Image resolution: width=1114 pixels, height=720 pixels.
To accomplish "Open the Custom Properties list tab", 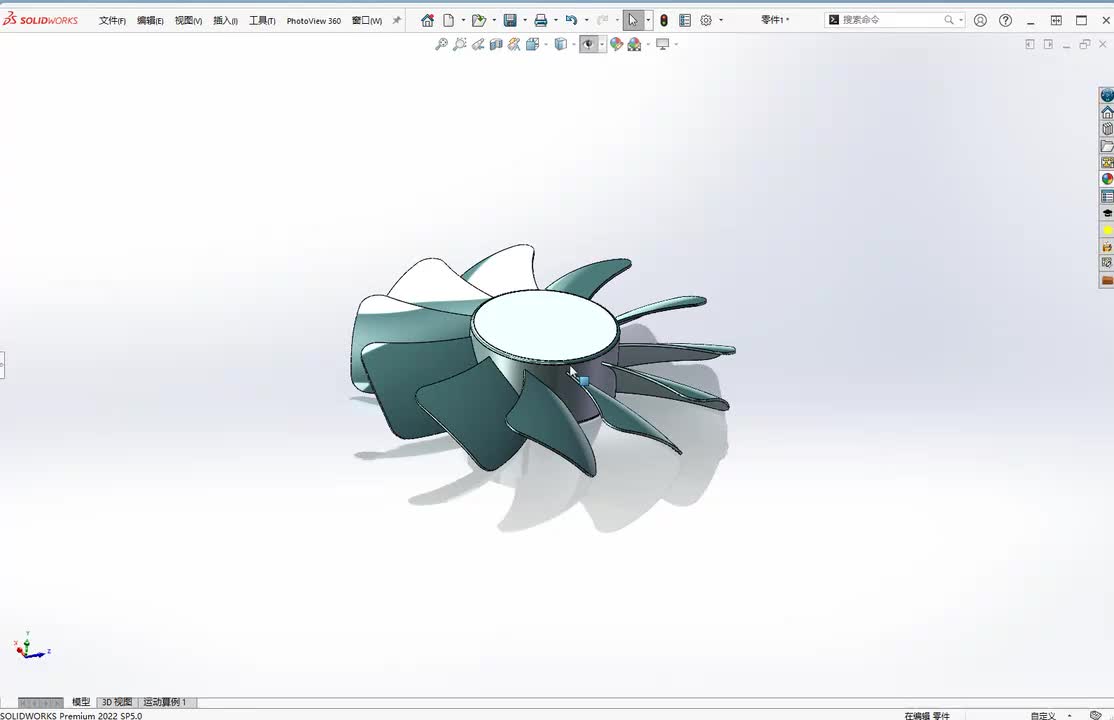I will 1107,196.
